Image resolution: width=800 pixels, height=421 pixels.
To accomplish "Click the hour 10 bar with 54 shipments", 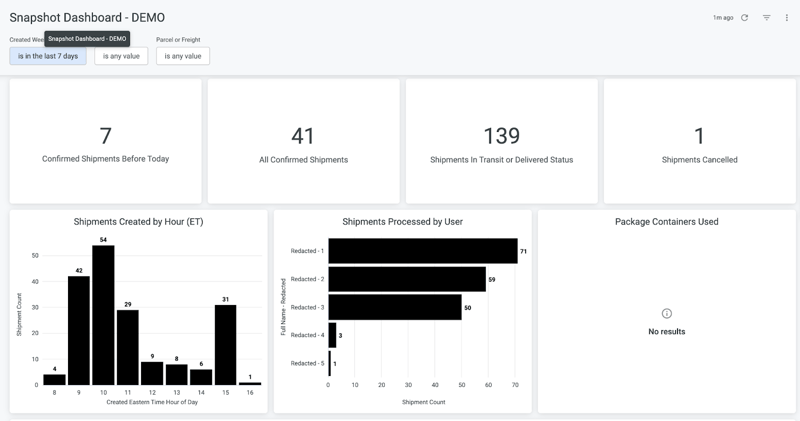I will point(103,315).
